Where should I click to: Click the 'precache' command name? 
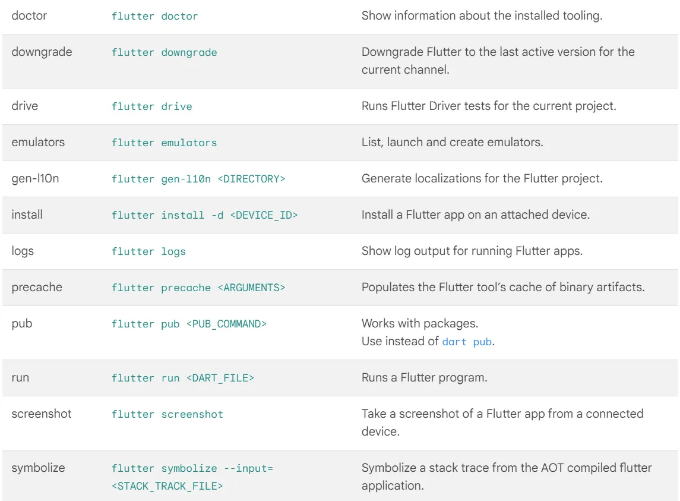(37, 287)
